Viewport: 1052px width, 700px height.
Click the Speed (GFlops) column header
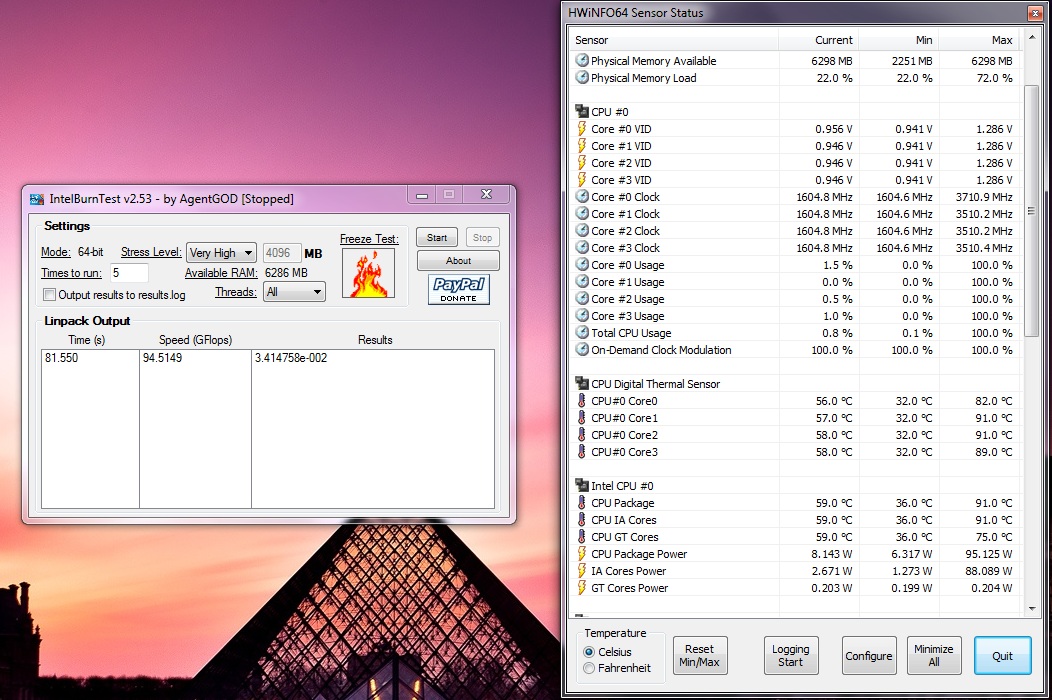point(195,340)
